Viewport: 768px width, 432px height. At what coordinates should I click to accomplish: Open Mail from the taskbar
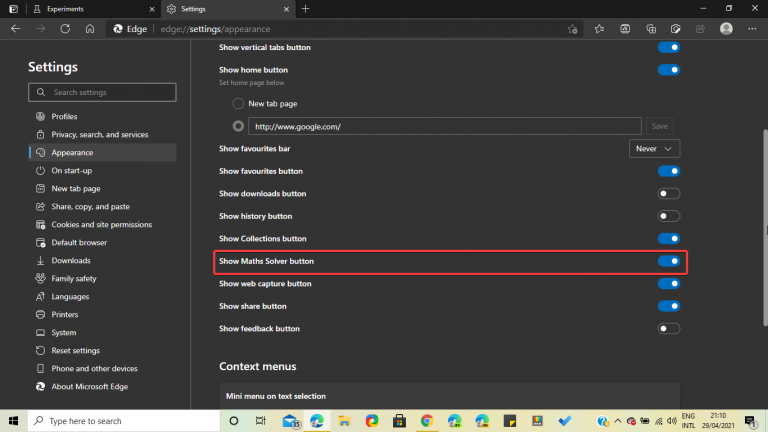291,421
